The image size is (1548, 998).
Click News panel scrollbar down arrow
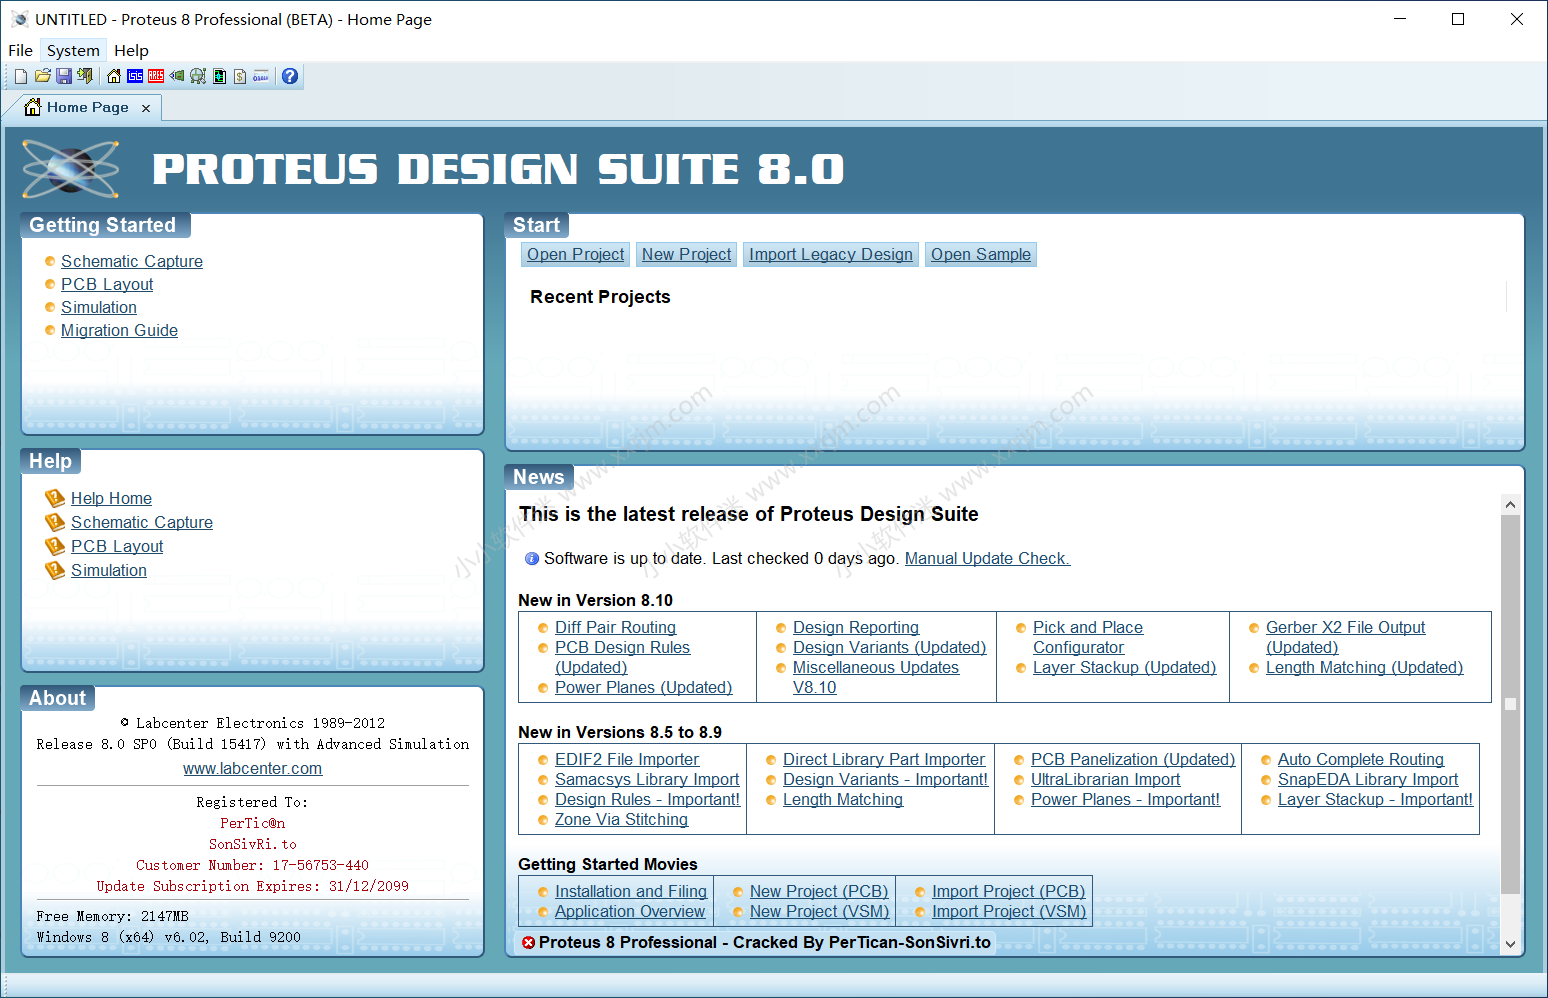tap(1510, 943)
